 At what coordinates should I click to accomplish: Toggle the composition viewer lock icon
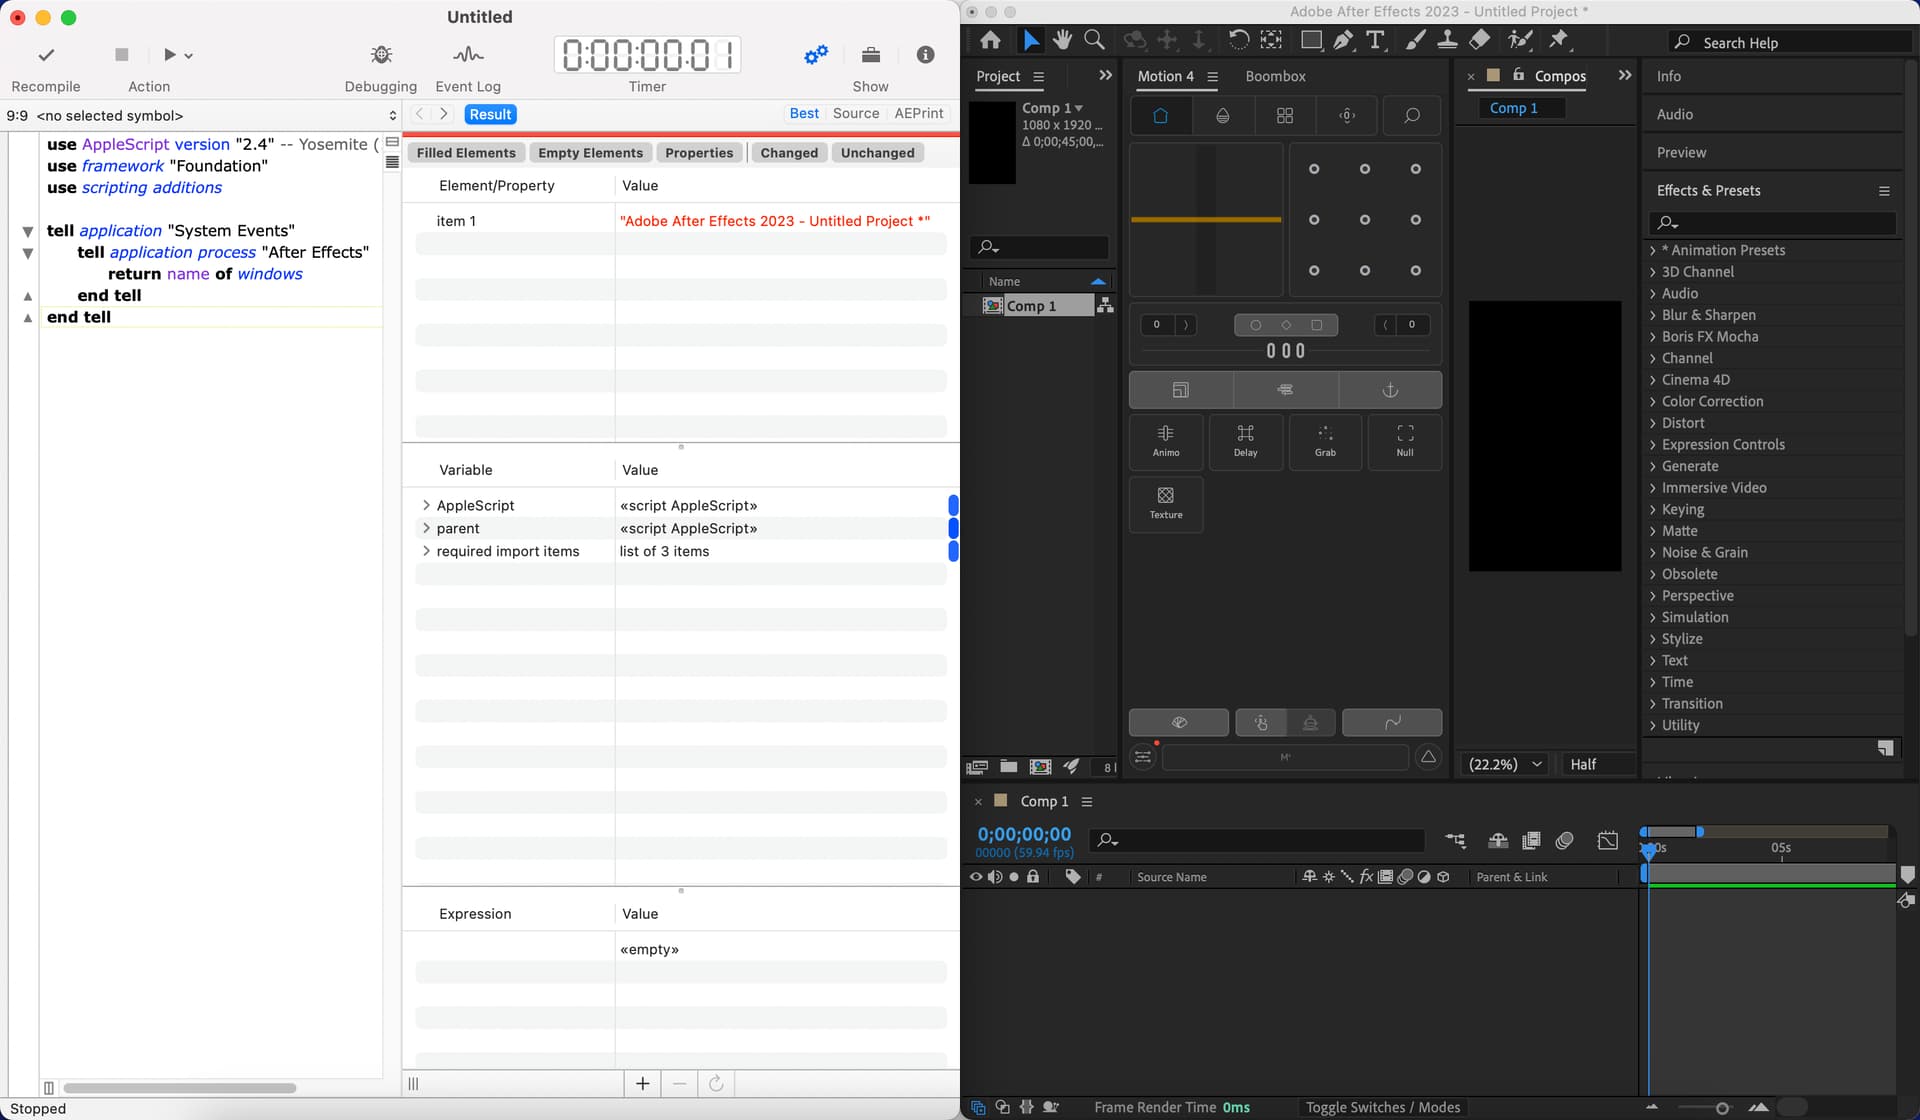[x=1518, y=75]
